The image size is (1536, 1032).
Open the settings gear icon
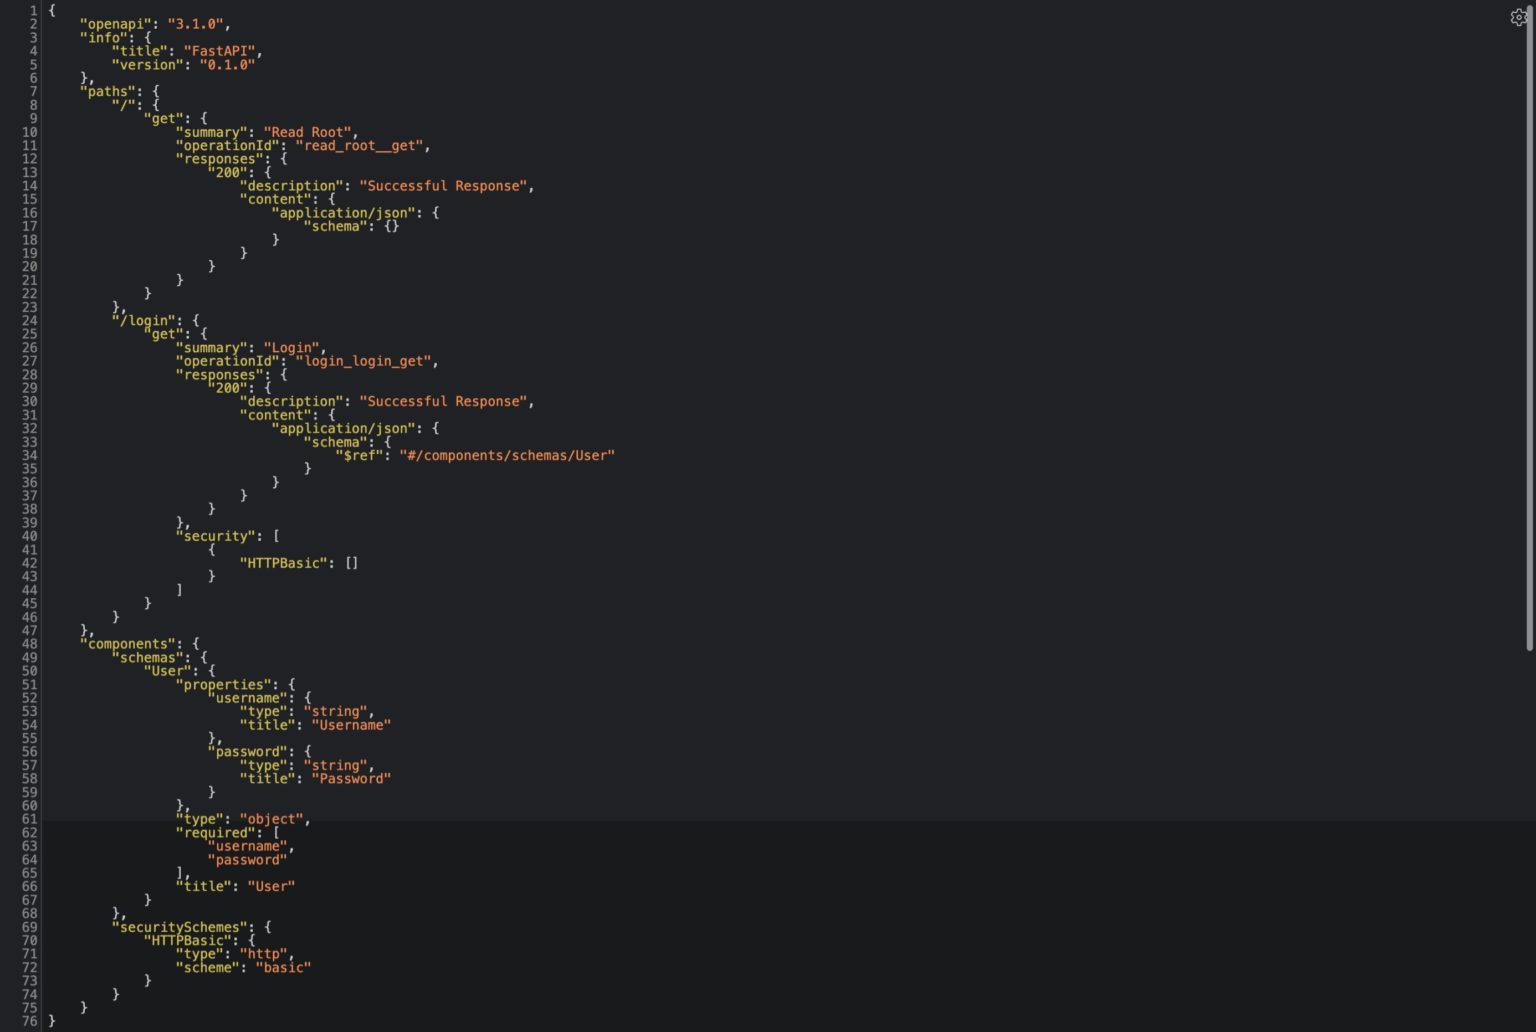(x=1518, y=17)
